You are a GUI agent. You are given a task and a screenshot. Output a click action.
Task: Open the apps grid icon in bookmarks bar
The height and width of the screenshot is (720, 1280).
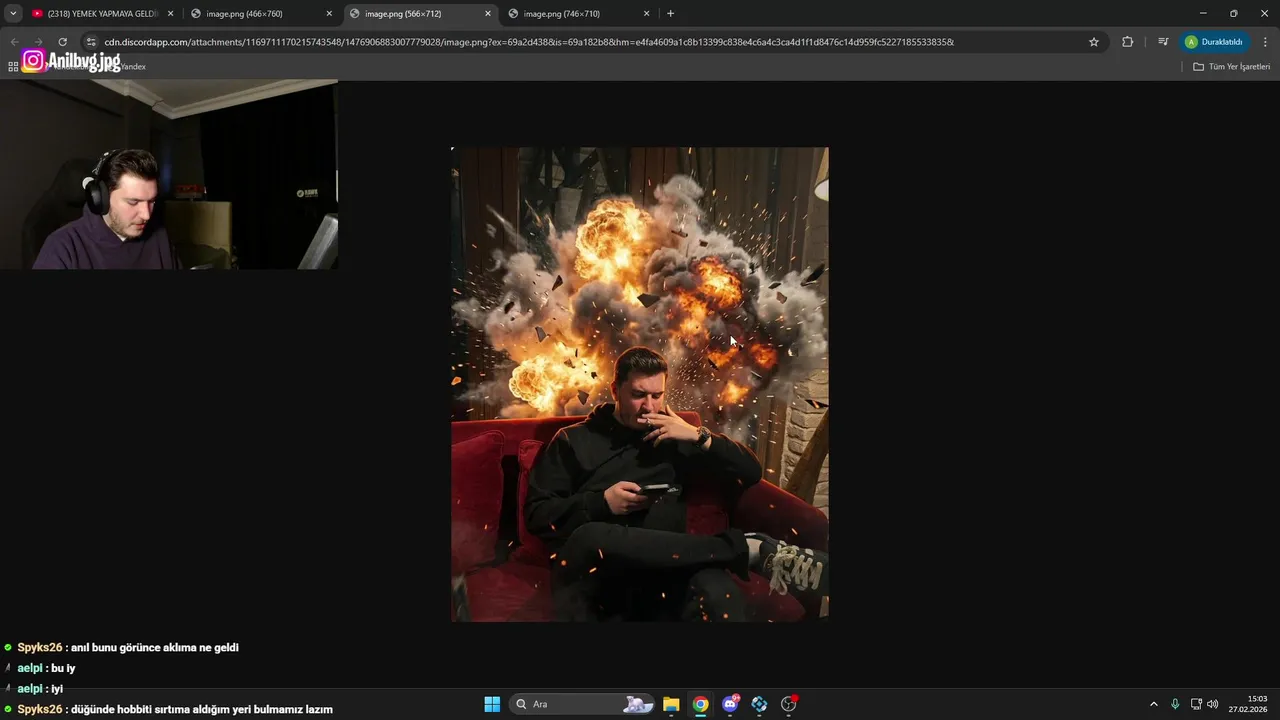(x=13, y=66)
